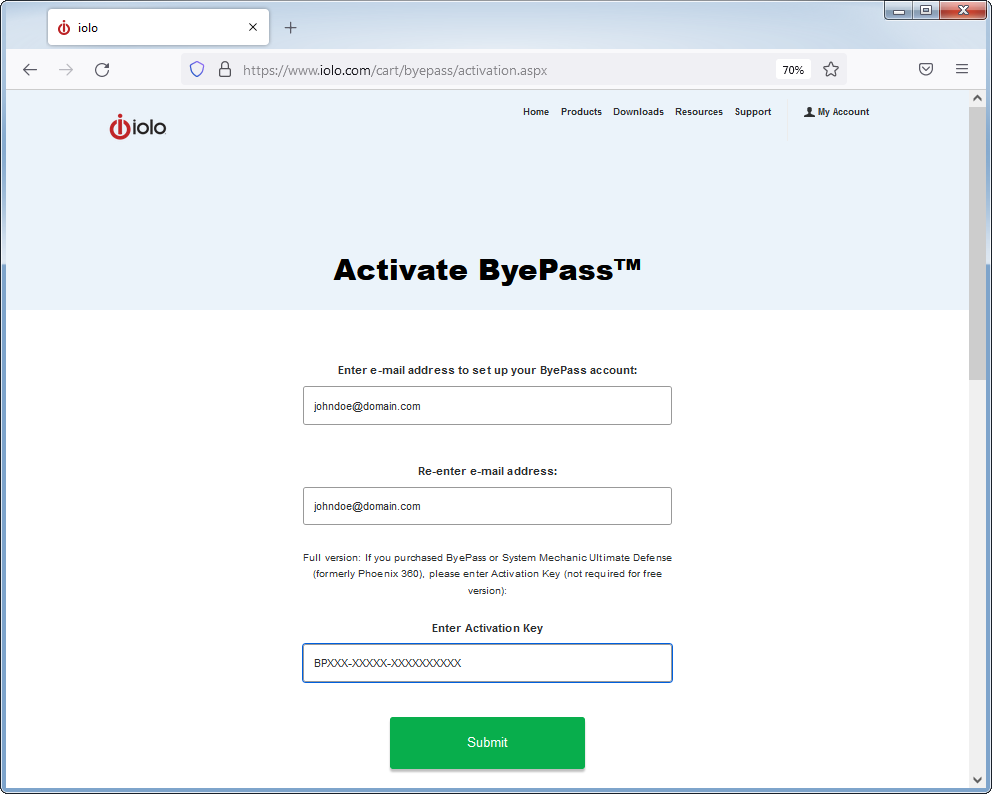The image size is (992, 794).
Task: Open the Home menu item
Action: (x=536, y=112)
